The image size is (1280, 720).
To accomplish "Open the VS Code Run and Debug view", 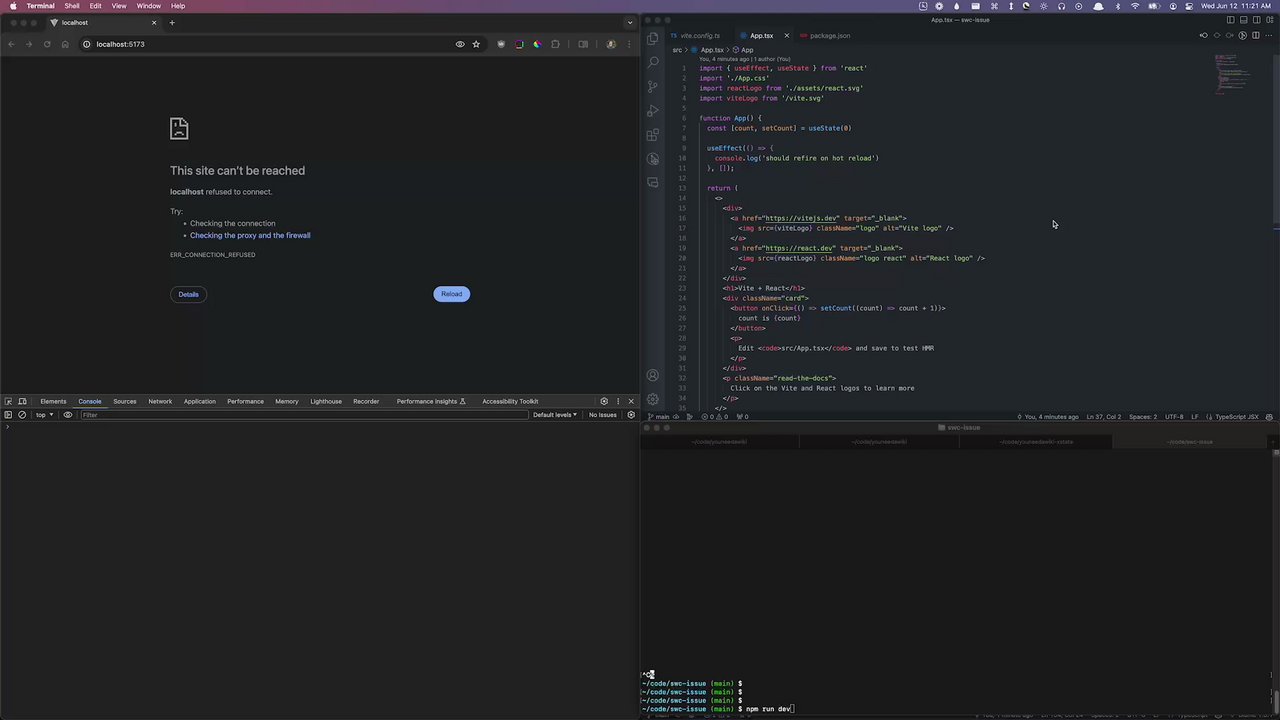I will click(653, 110).
